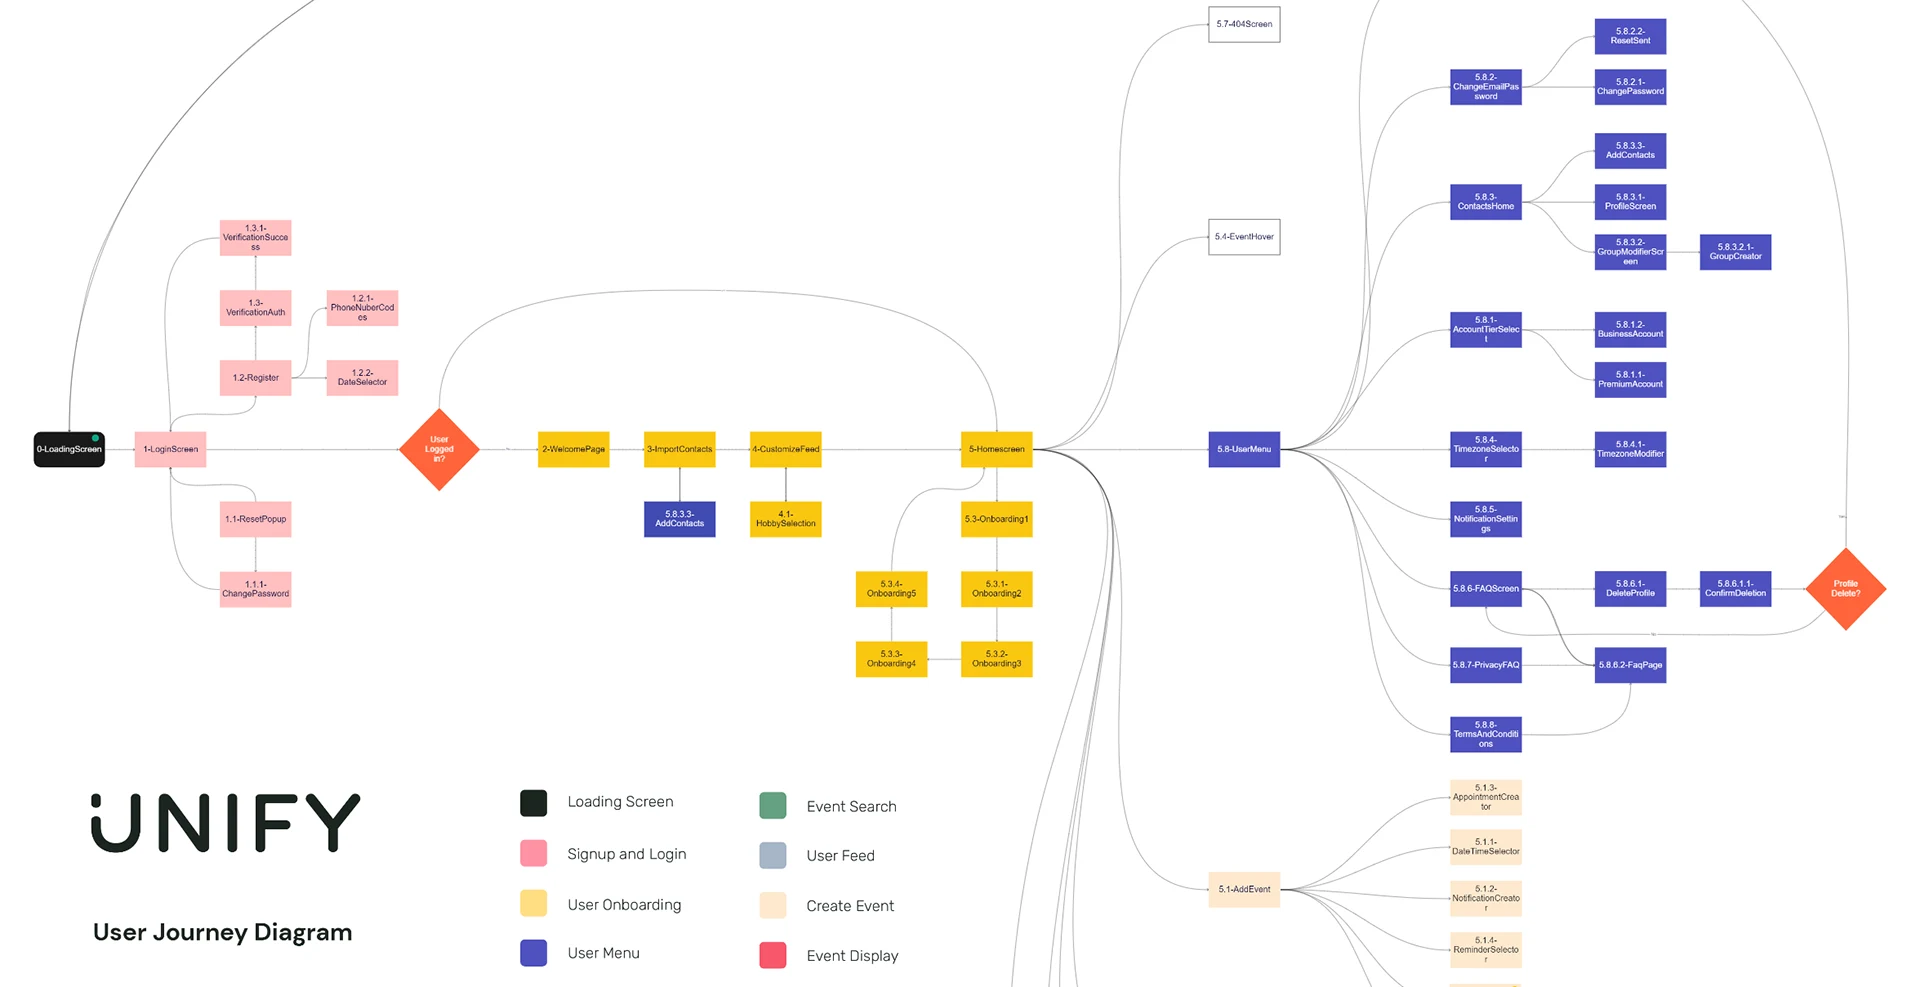
Task: Click the 4.1-HobbySelection node
Action: point(785,519)
